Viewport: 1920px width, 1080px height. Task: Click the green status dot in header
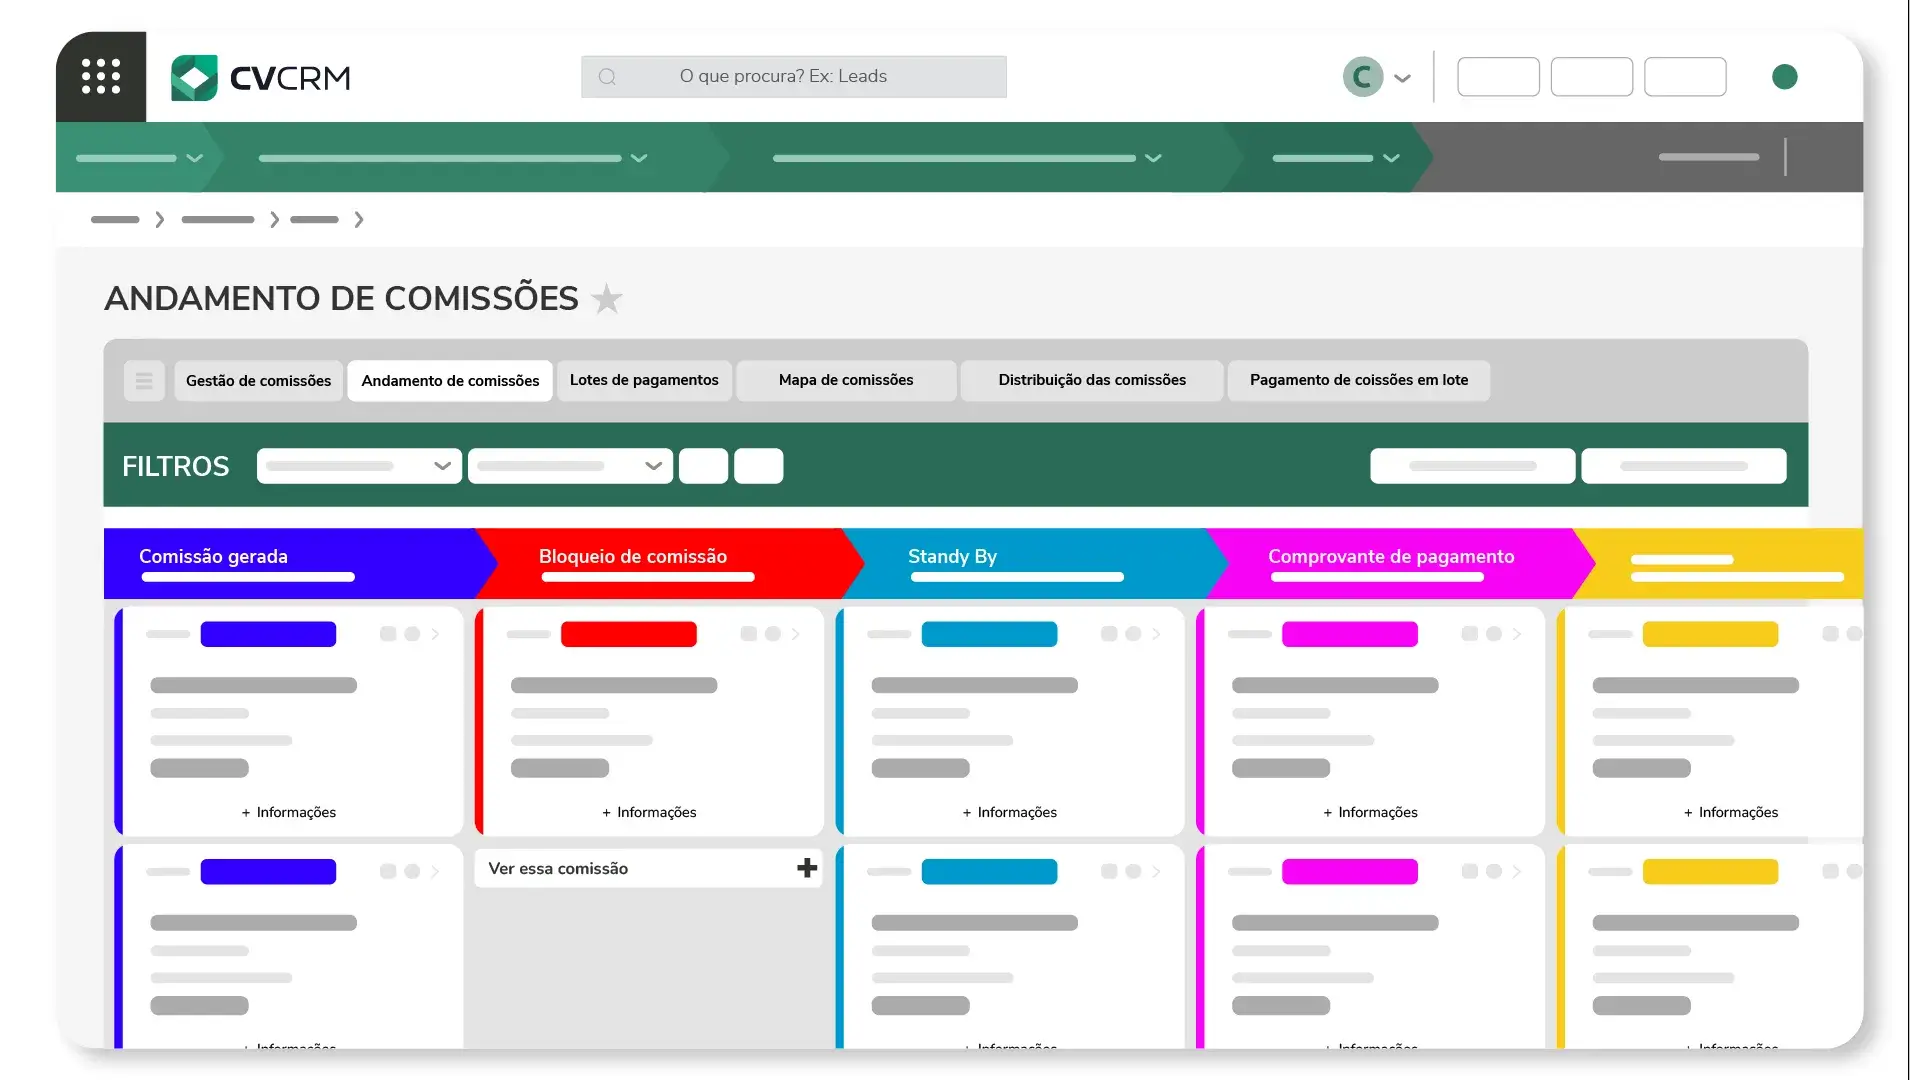point(1784,77)
